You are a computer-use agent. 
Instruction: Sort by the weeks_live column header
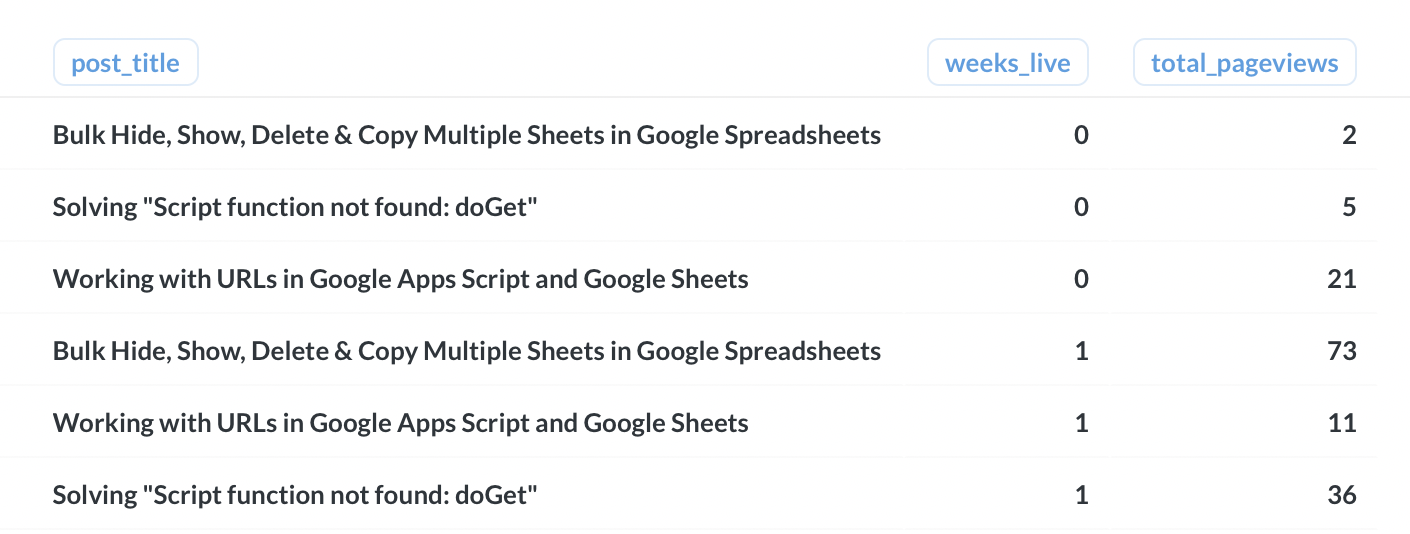(1007, 63)
